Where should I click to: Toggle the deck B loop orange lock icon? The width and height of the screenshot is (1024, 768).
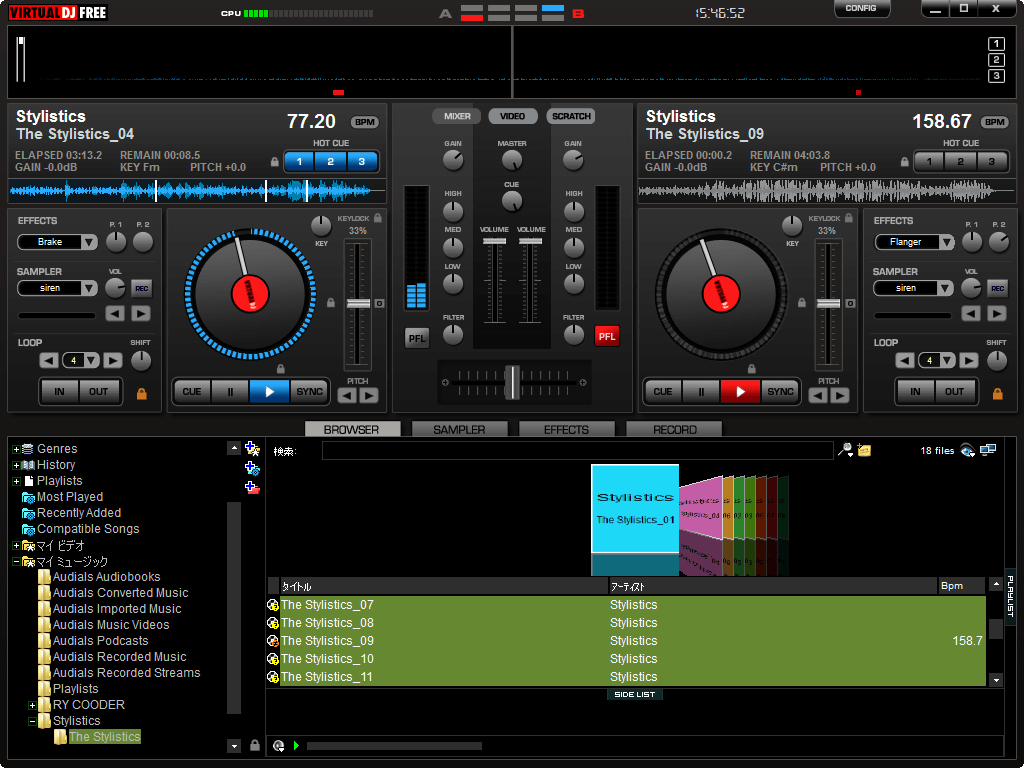(x=997, y=394)
